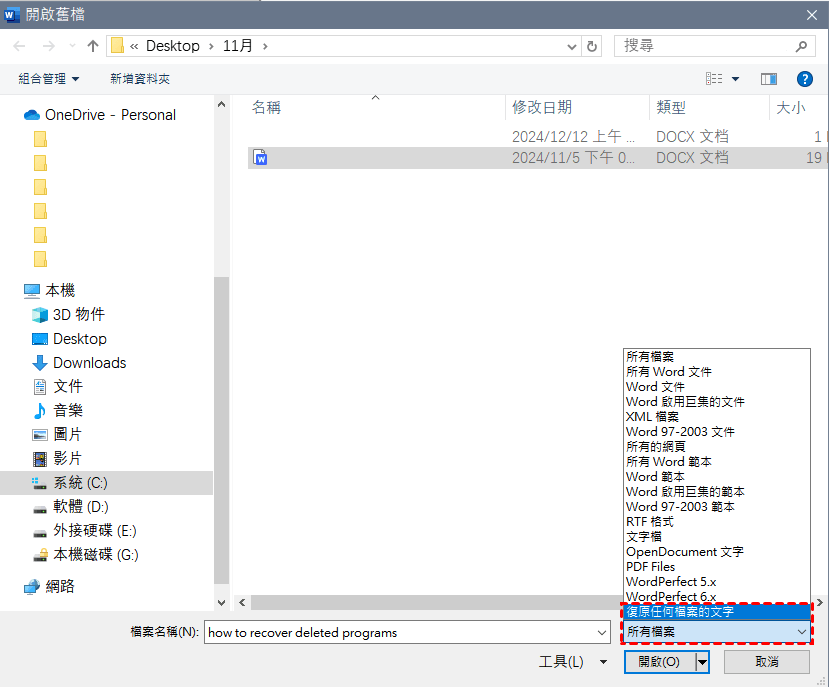
Task: Select 本機磁碟 (G:) drive
Action: pos(86,555)
